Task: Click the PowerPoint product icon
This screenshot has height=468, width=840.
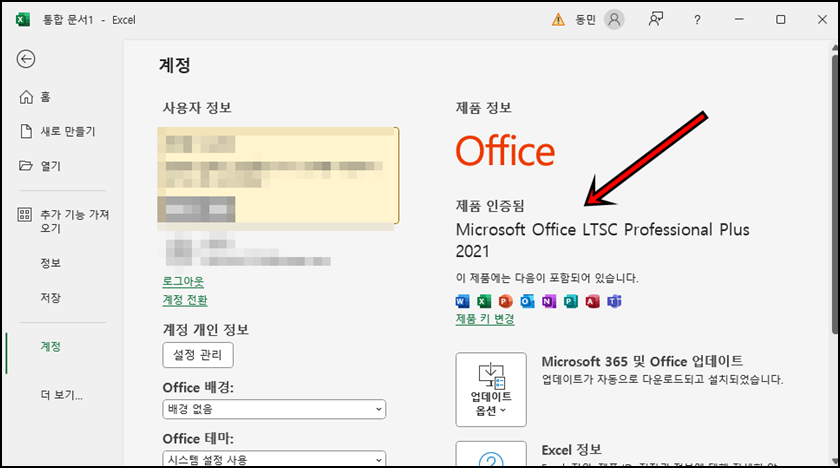Action: pos(505,301)
